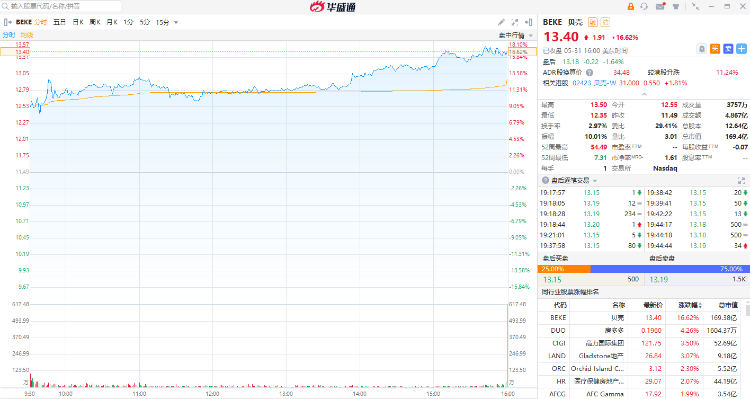Open the dropdown arrow after 15分
This screenshot has width=750, height=399.
coord(176,22)
